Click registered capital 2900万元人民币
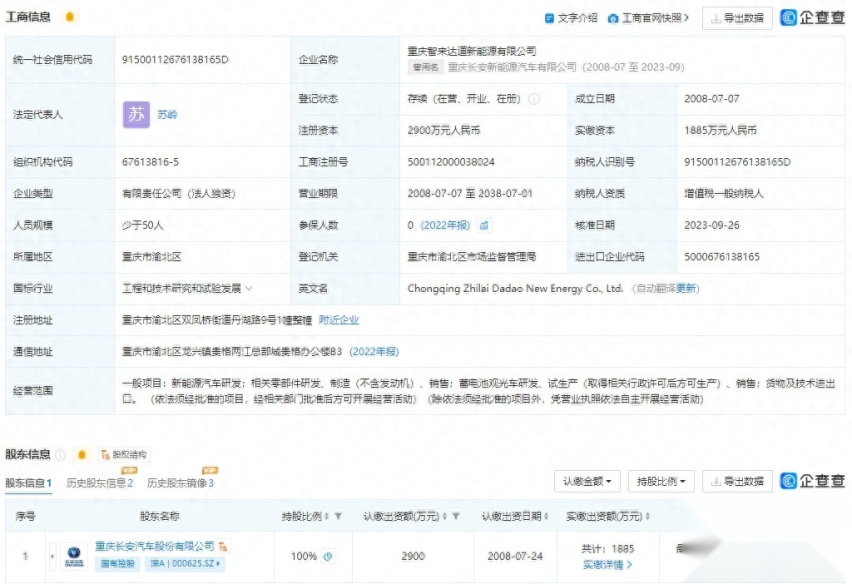 [x=443, y=130]
